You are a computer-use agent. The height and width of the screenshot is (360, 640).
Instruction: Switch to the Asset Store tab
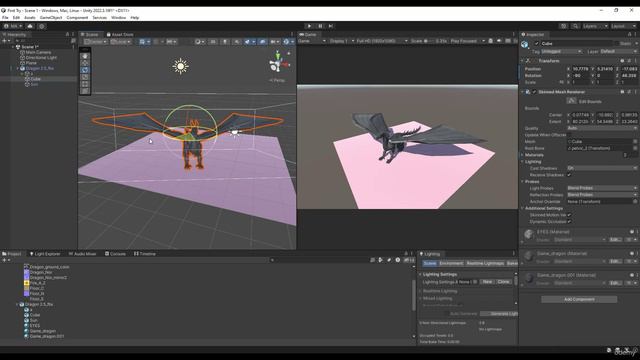[120, 35]
